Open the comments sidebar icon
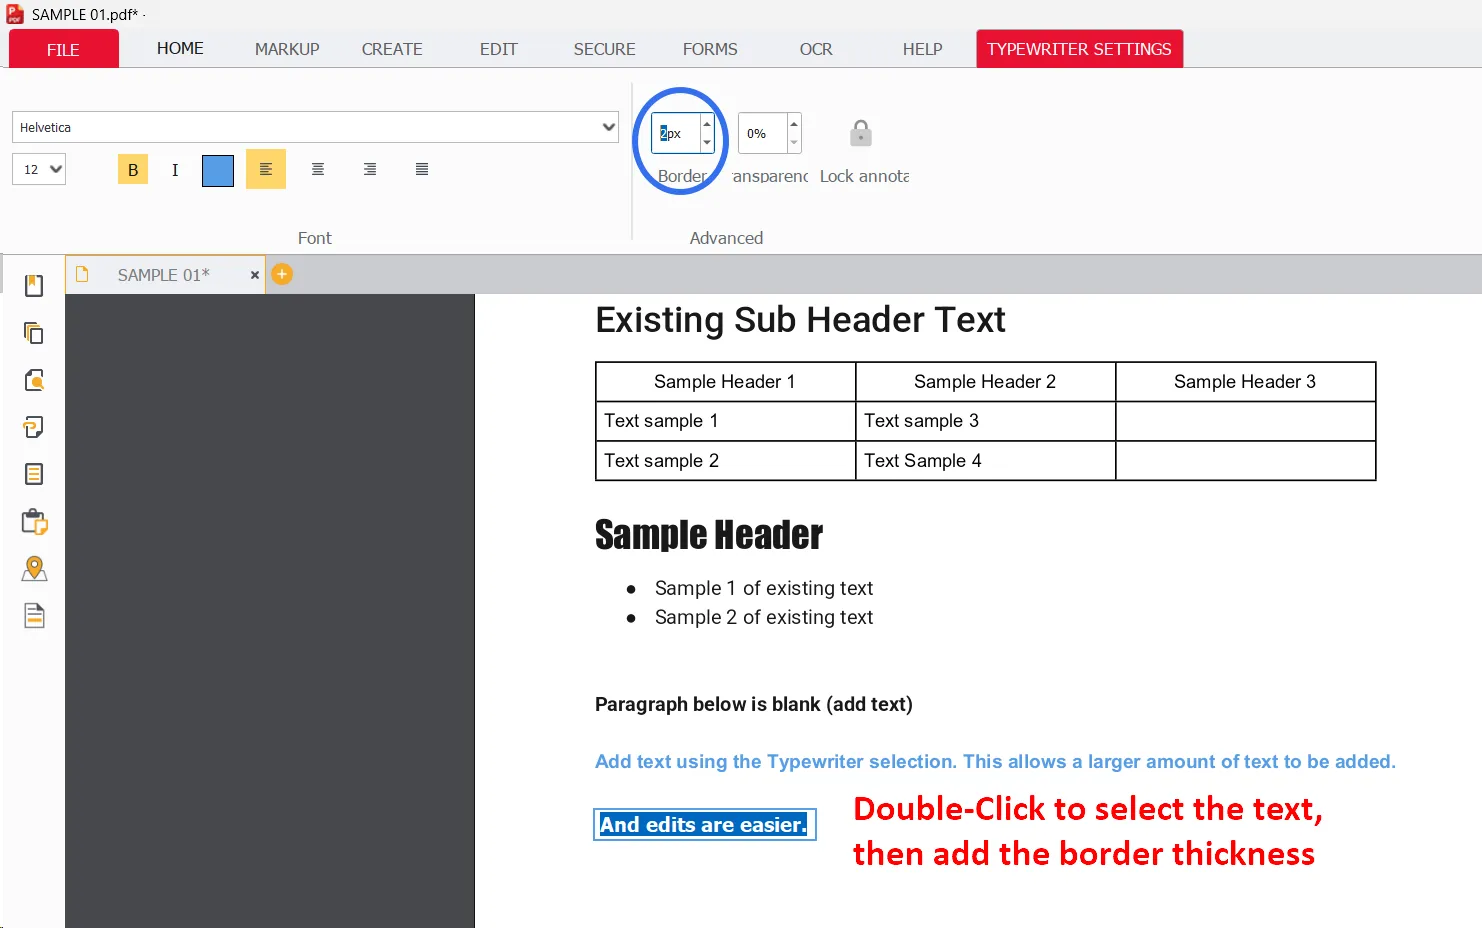The width and height of the screenshot is (1482, 928). (x=34, y=427)
